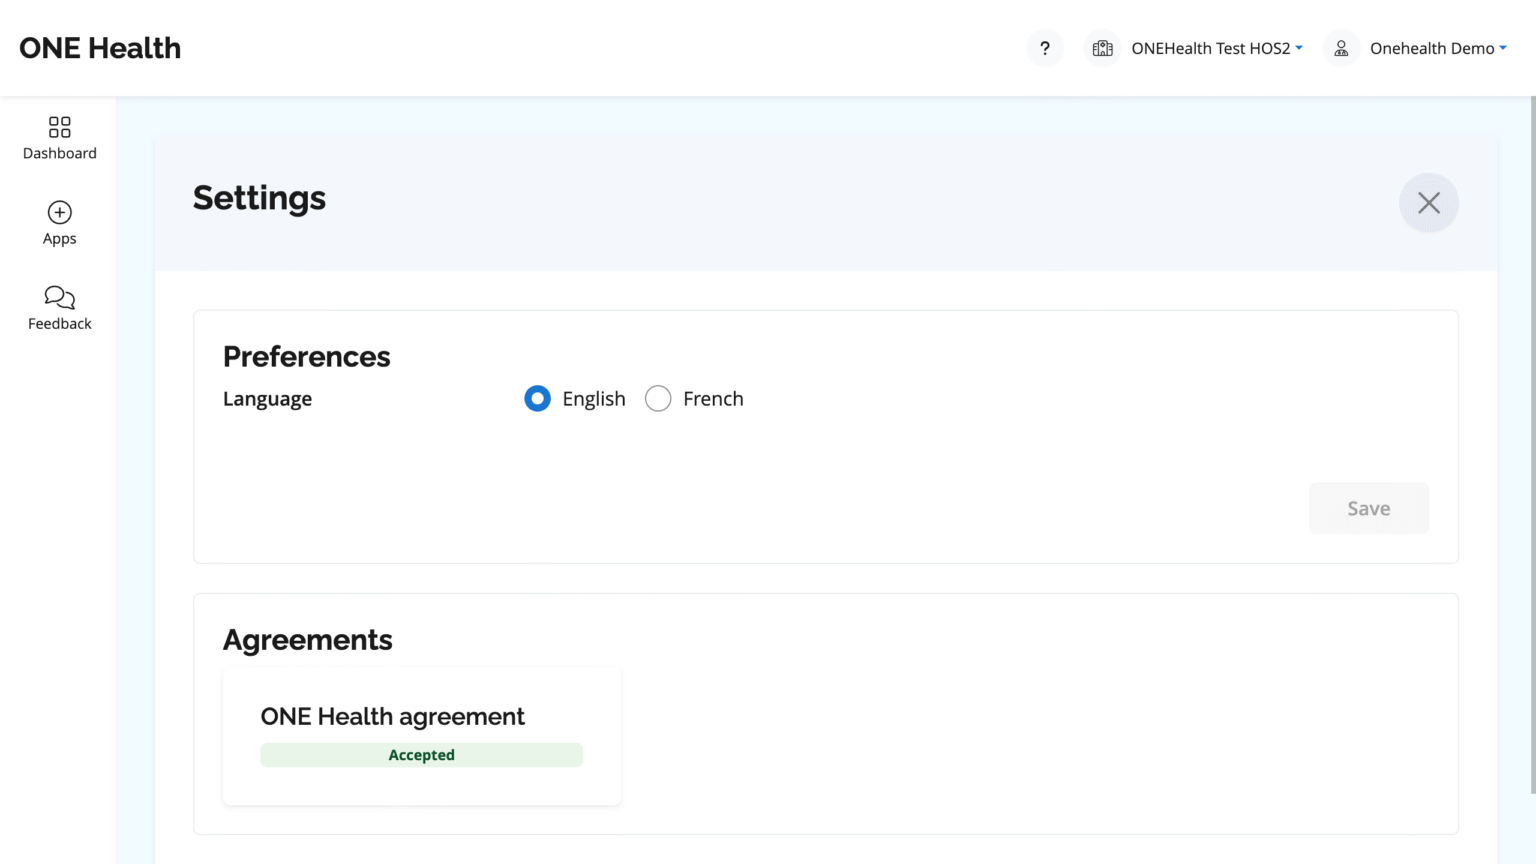
Task: Navigate to the Feedback menu label
Action: tap(60, 324)
